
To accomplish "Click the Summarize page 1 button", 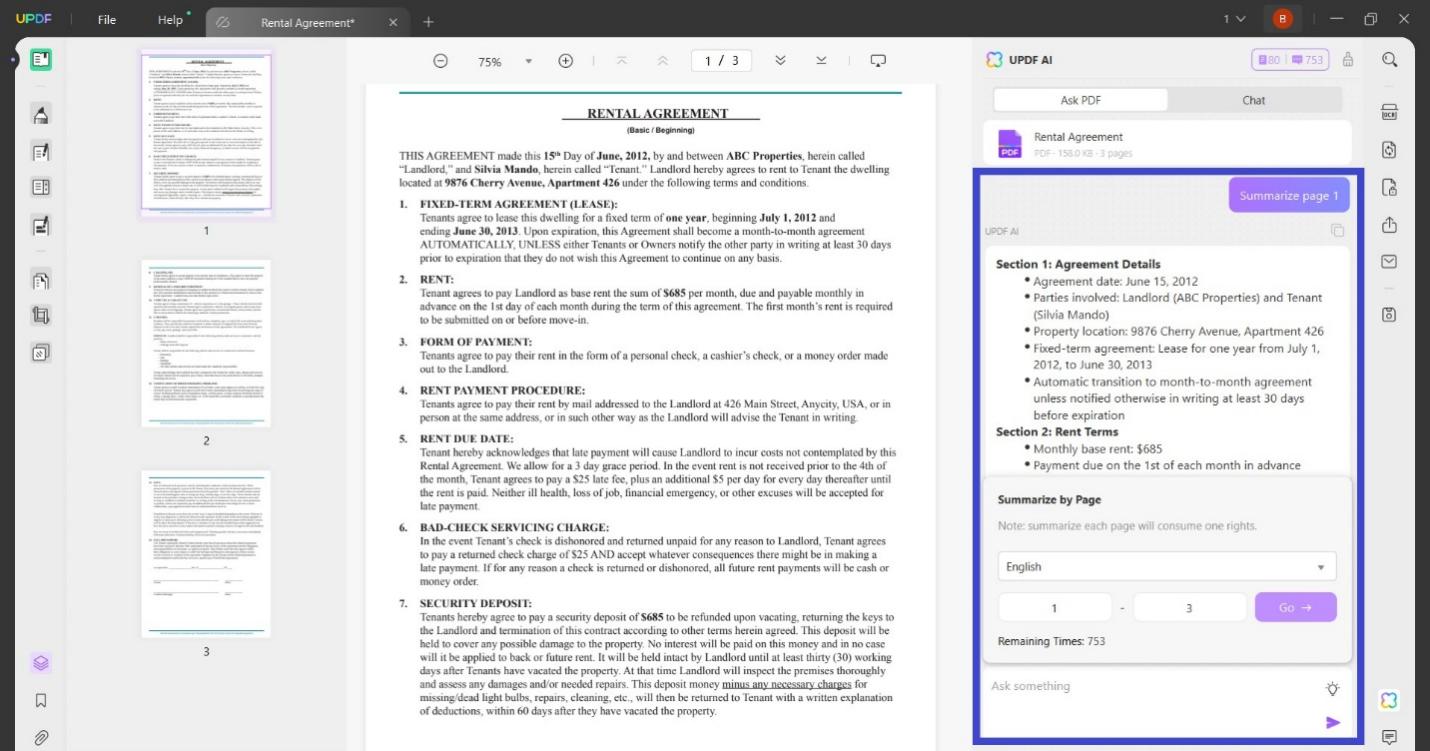I will pyautogui.click(x=1288, y=195).
